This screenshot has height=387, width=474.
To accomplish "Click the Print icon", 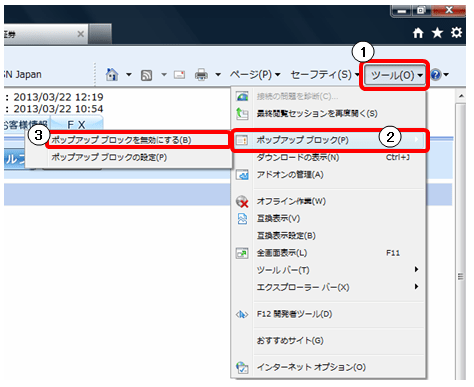I will pyautogui.click(x=201, y=75).
